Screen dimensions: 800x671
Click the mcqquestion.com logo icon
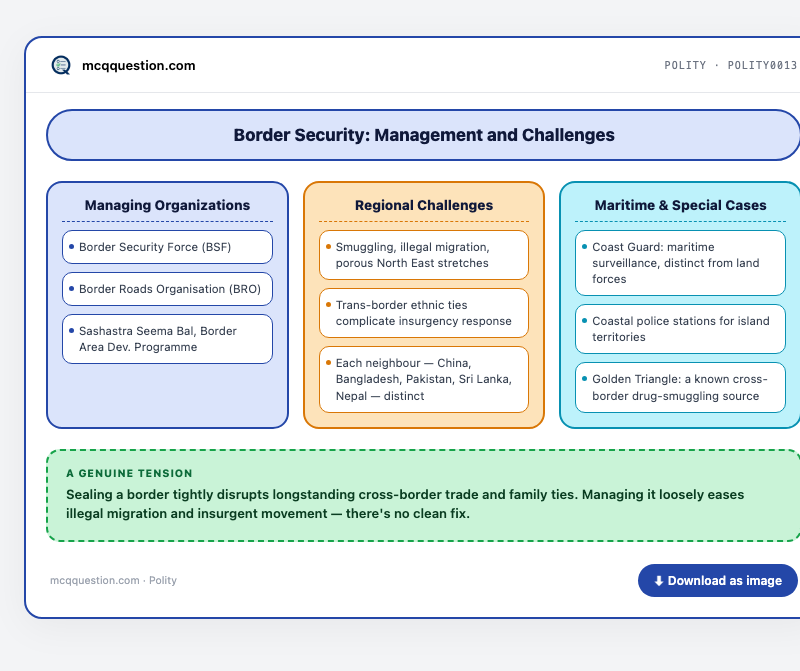(x=61, y=65)
